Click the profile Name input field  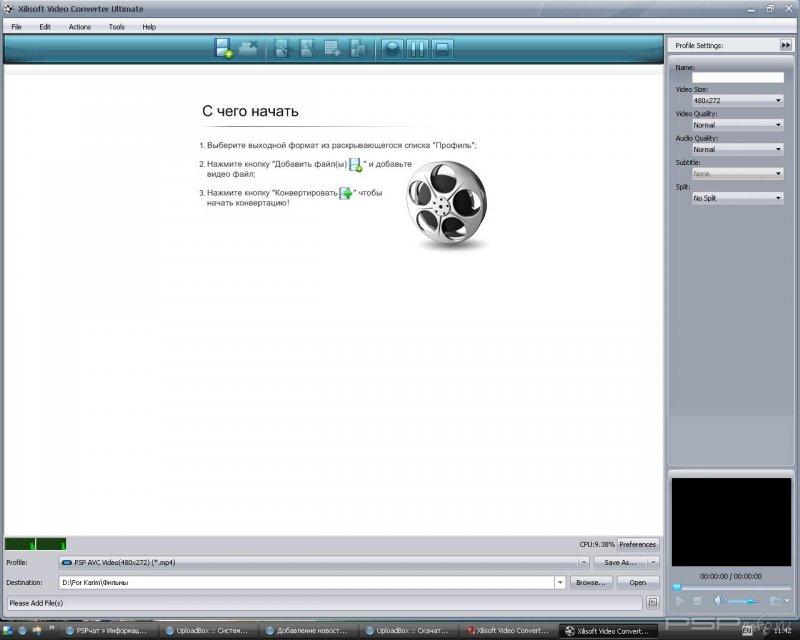pos(738,77)
